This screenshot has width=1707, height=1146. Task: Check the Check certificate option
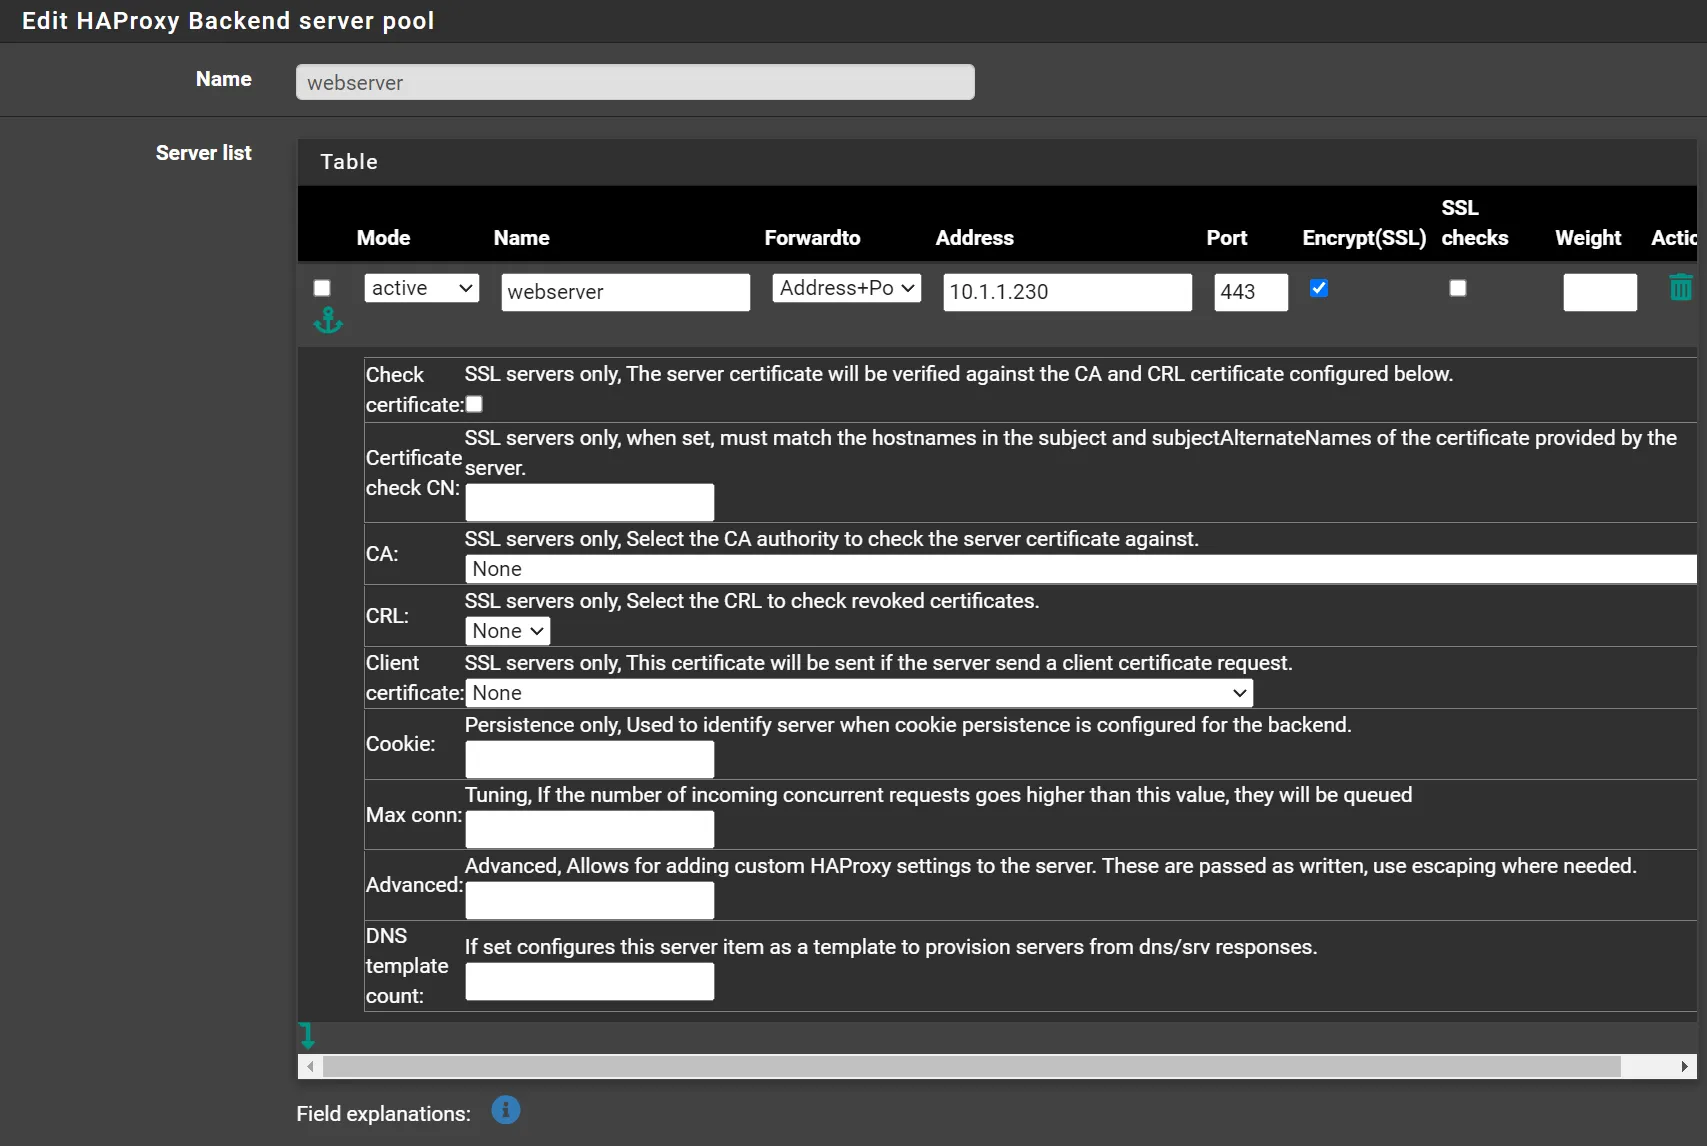[x=474, y=404]
